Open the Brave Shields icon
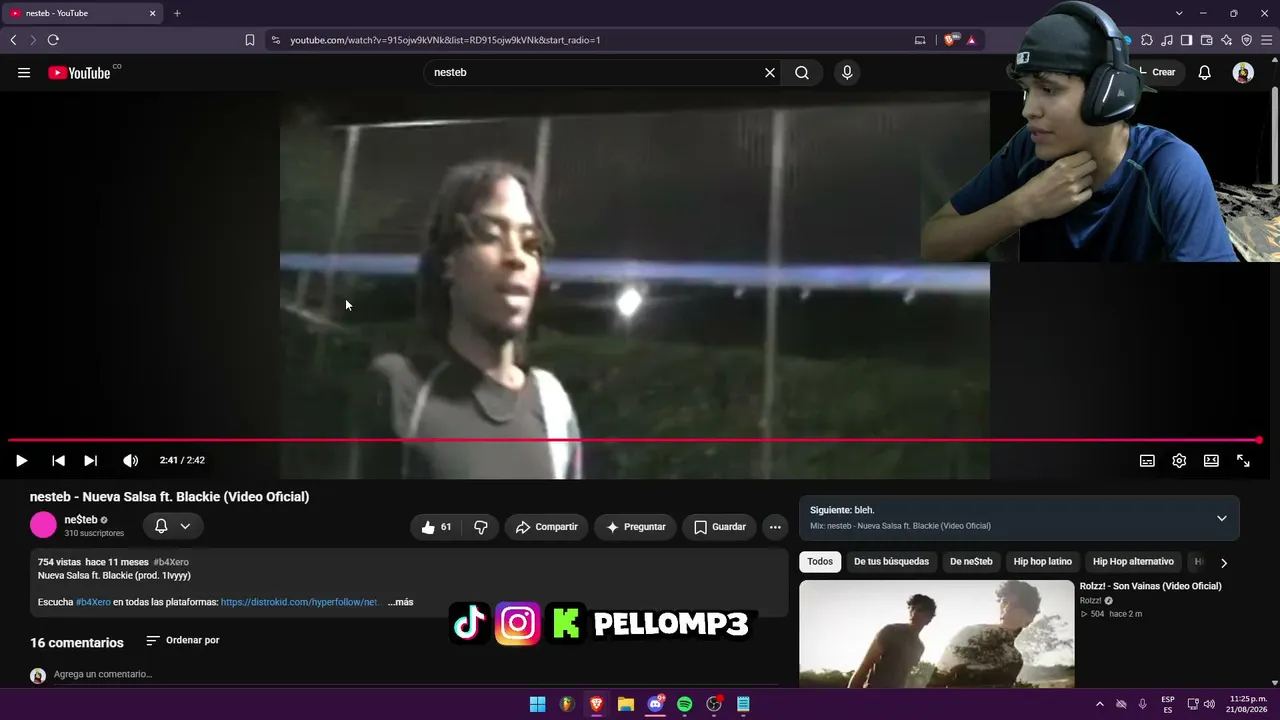1280x720 pixels. pyautogui.click(x=950, y=40)
